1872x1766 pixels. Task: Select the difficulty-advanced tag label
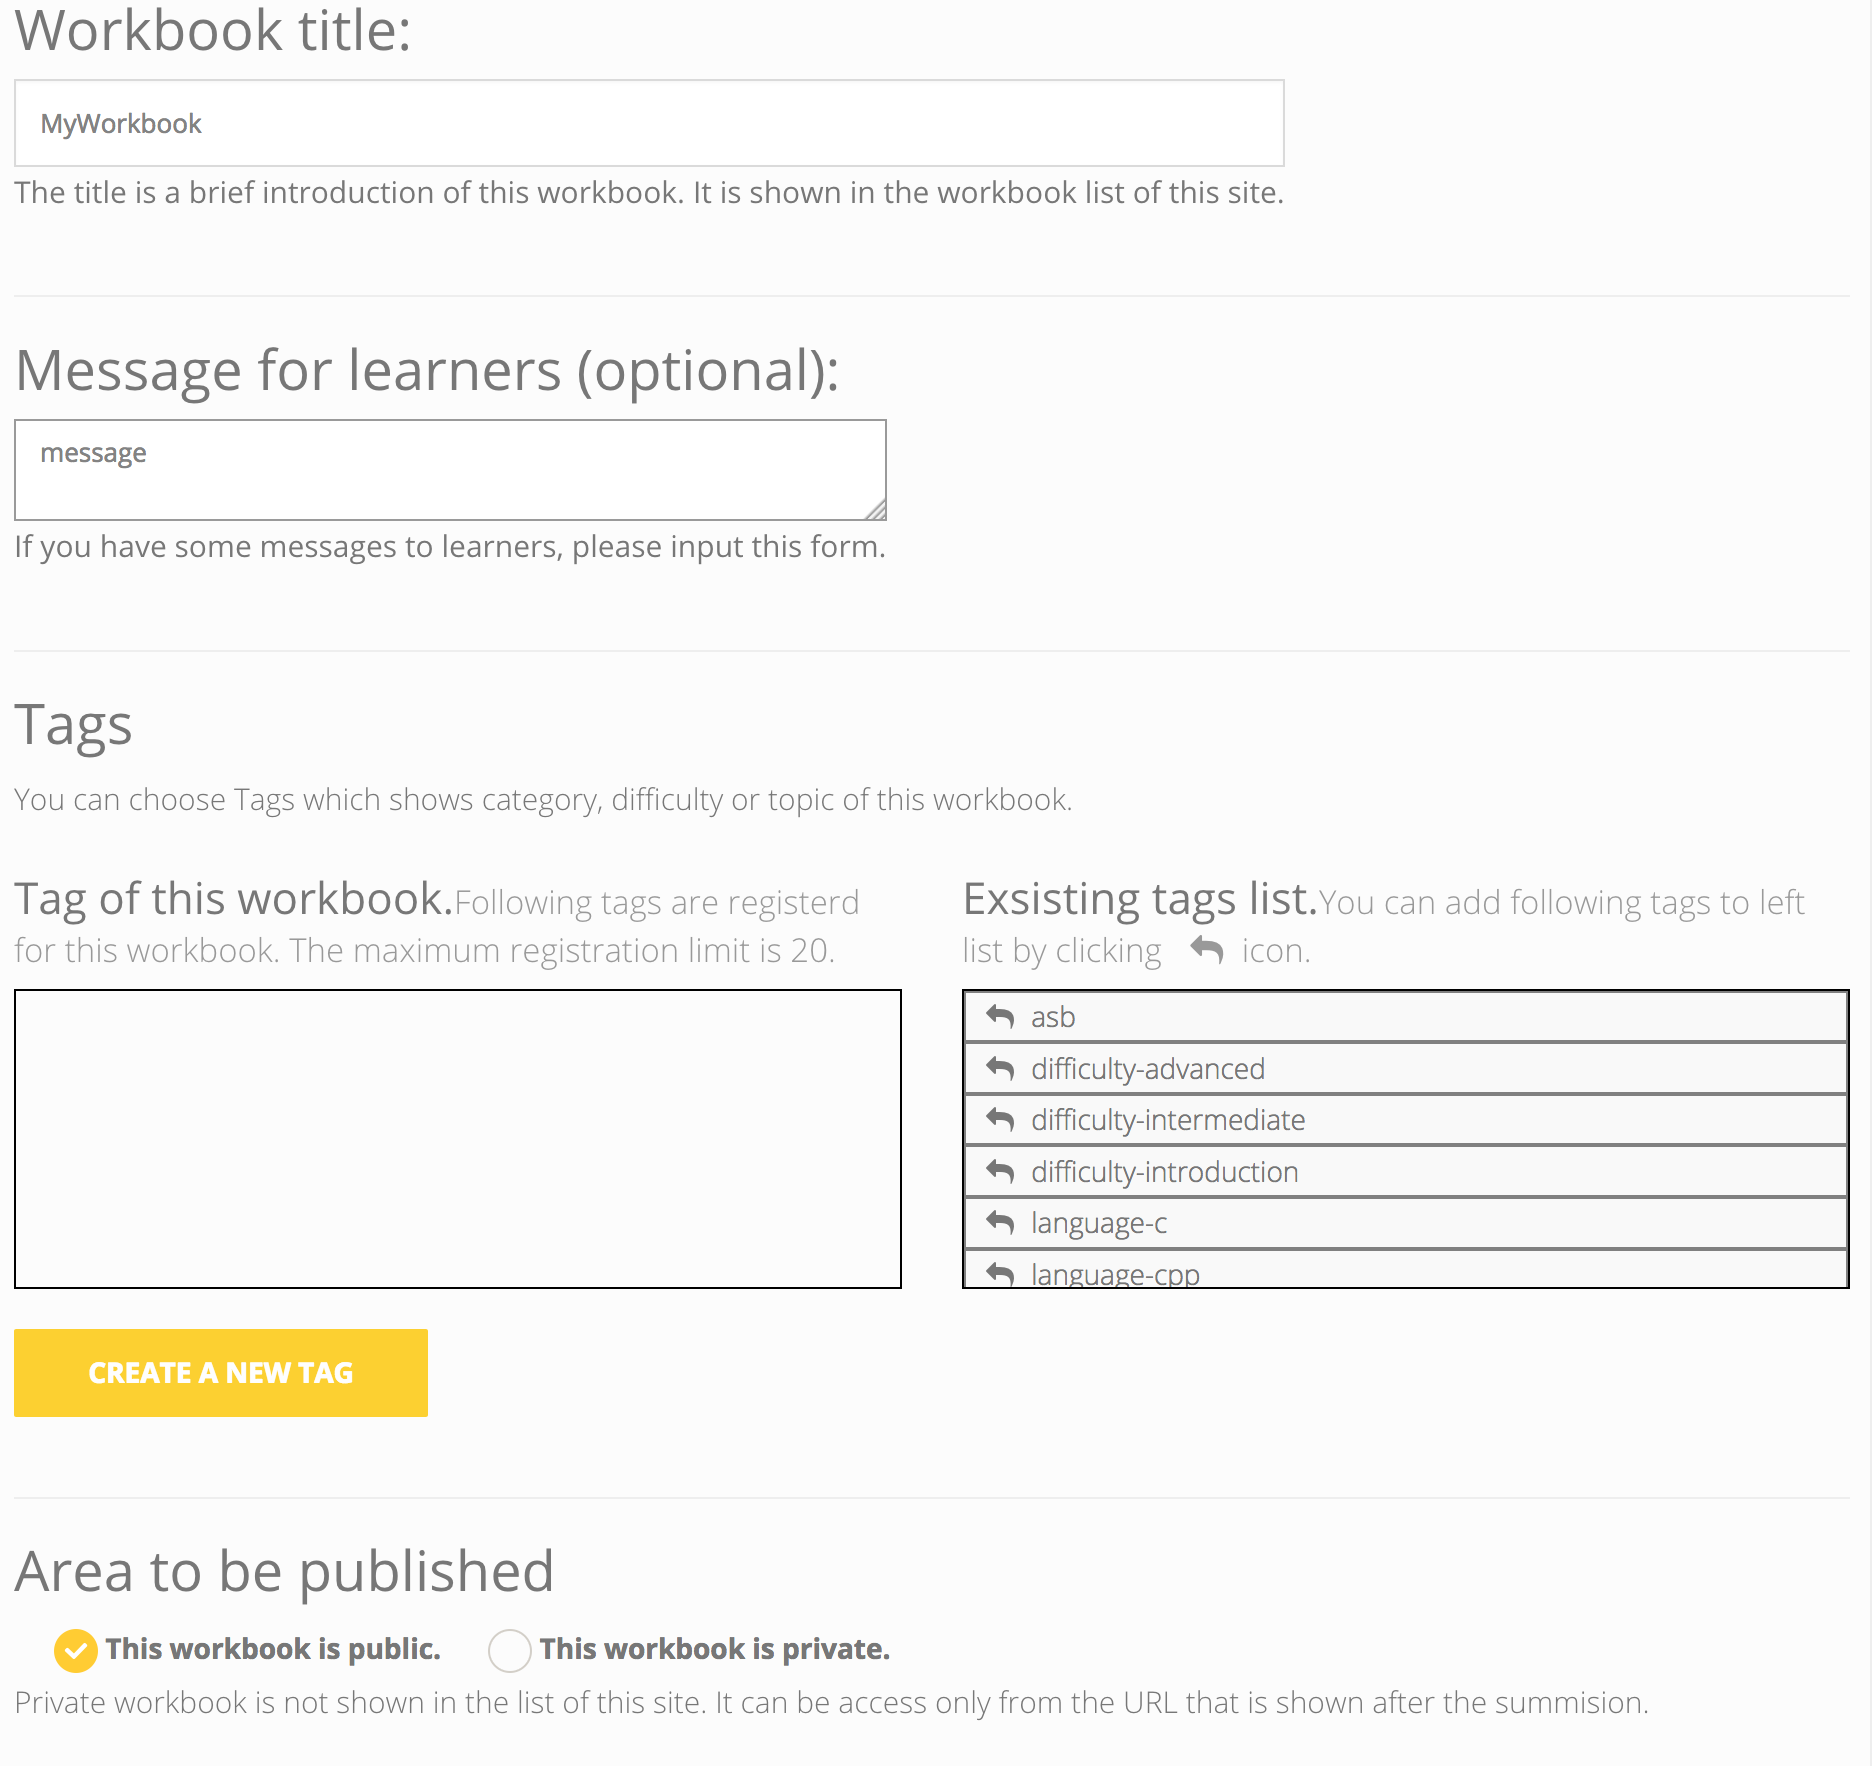tap(1148, 1069)
